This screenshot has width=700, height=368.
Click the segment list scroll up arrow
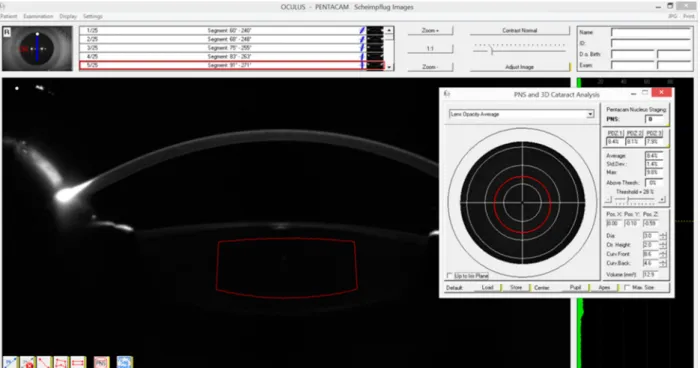pyautogui.click(x=389, y=31)
